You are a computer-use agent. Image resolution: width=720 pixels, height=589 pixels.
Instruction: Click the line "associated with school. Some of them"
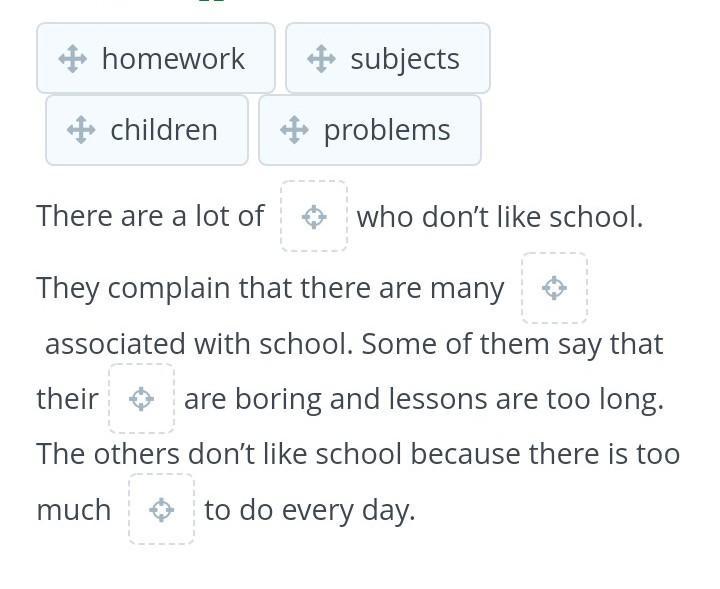click(x=354, y=344)
